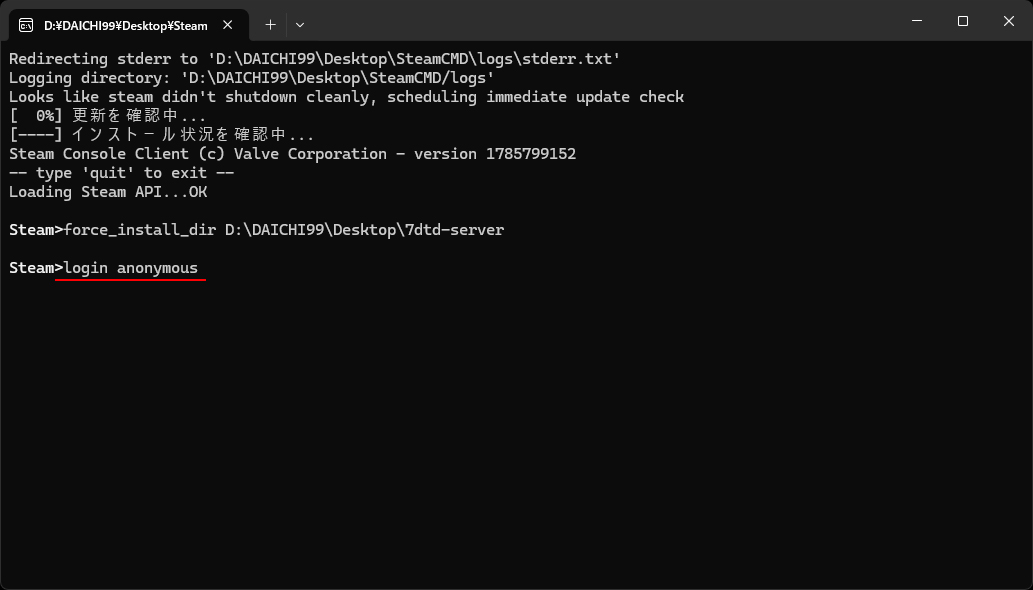
Task: Minimize the terminal window
Action: pos(916,21)
